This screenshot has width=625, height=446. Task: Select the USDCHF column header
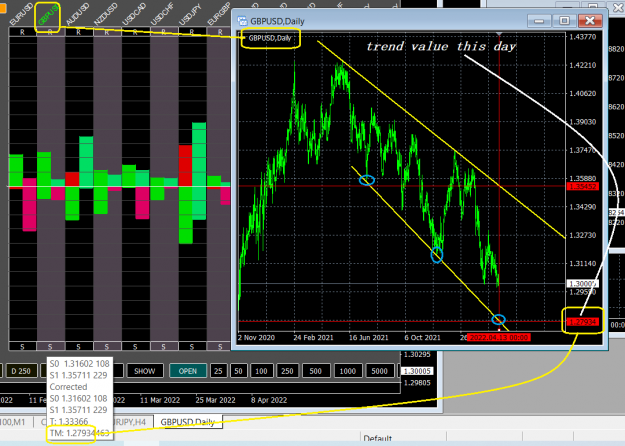(x=163, y=14)
